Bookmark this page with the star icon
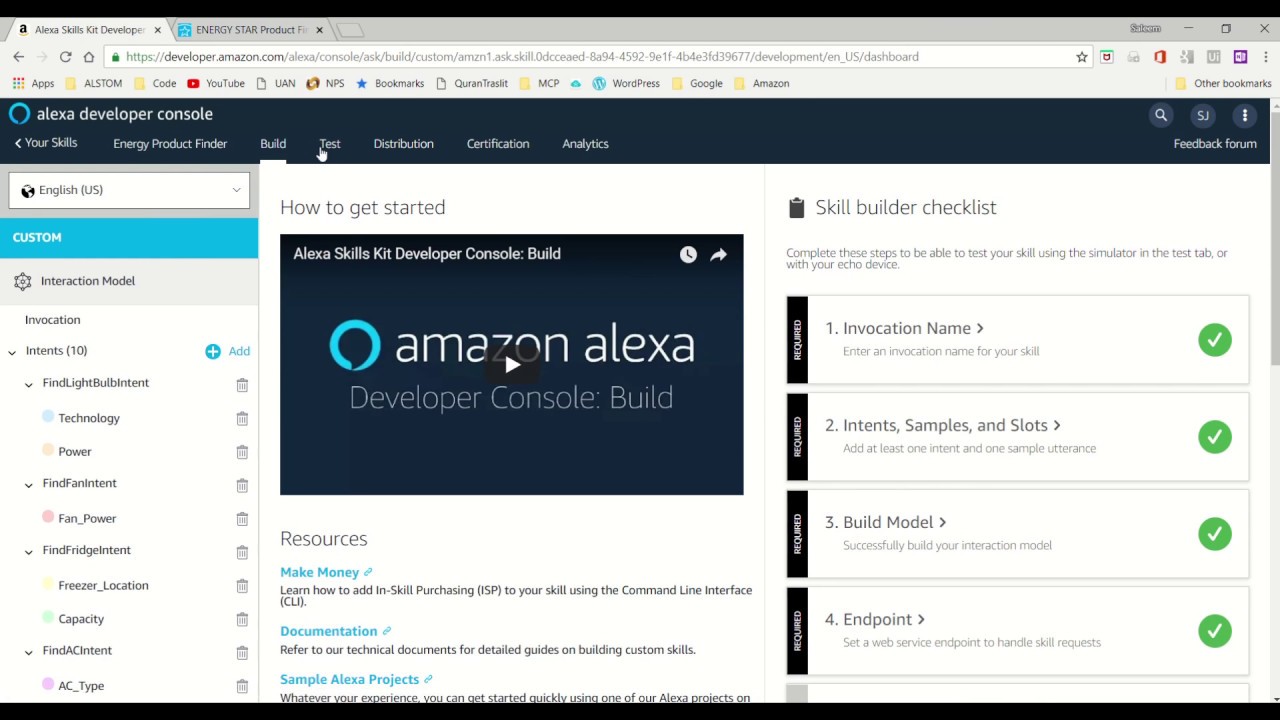 pos(1081,57)
